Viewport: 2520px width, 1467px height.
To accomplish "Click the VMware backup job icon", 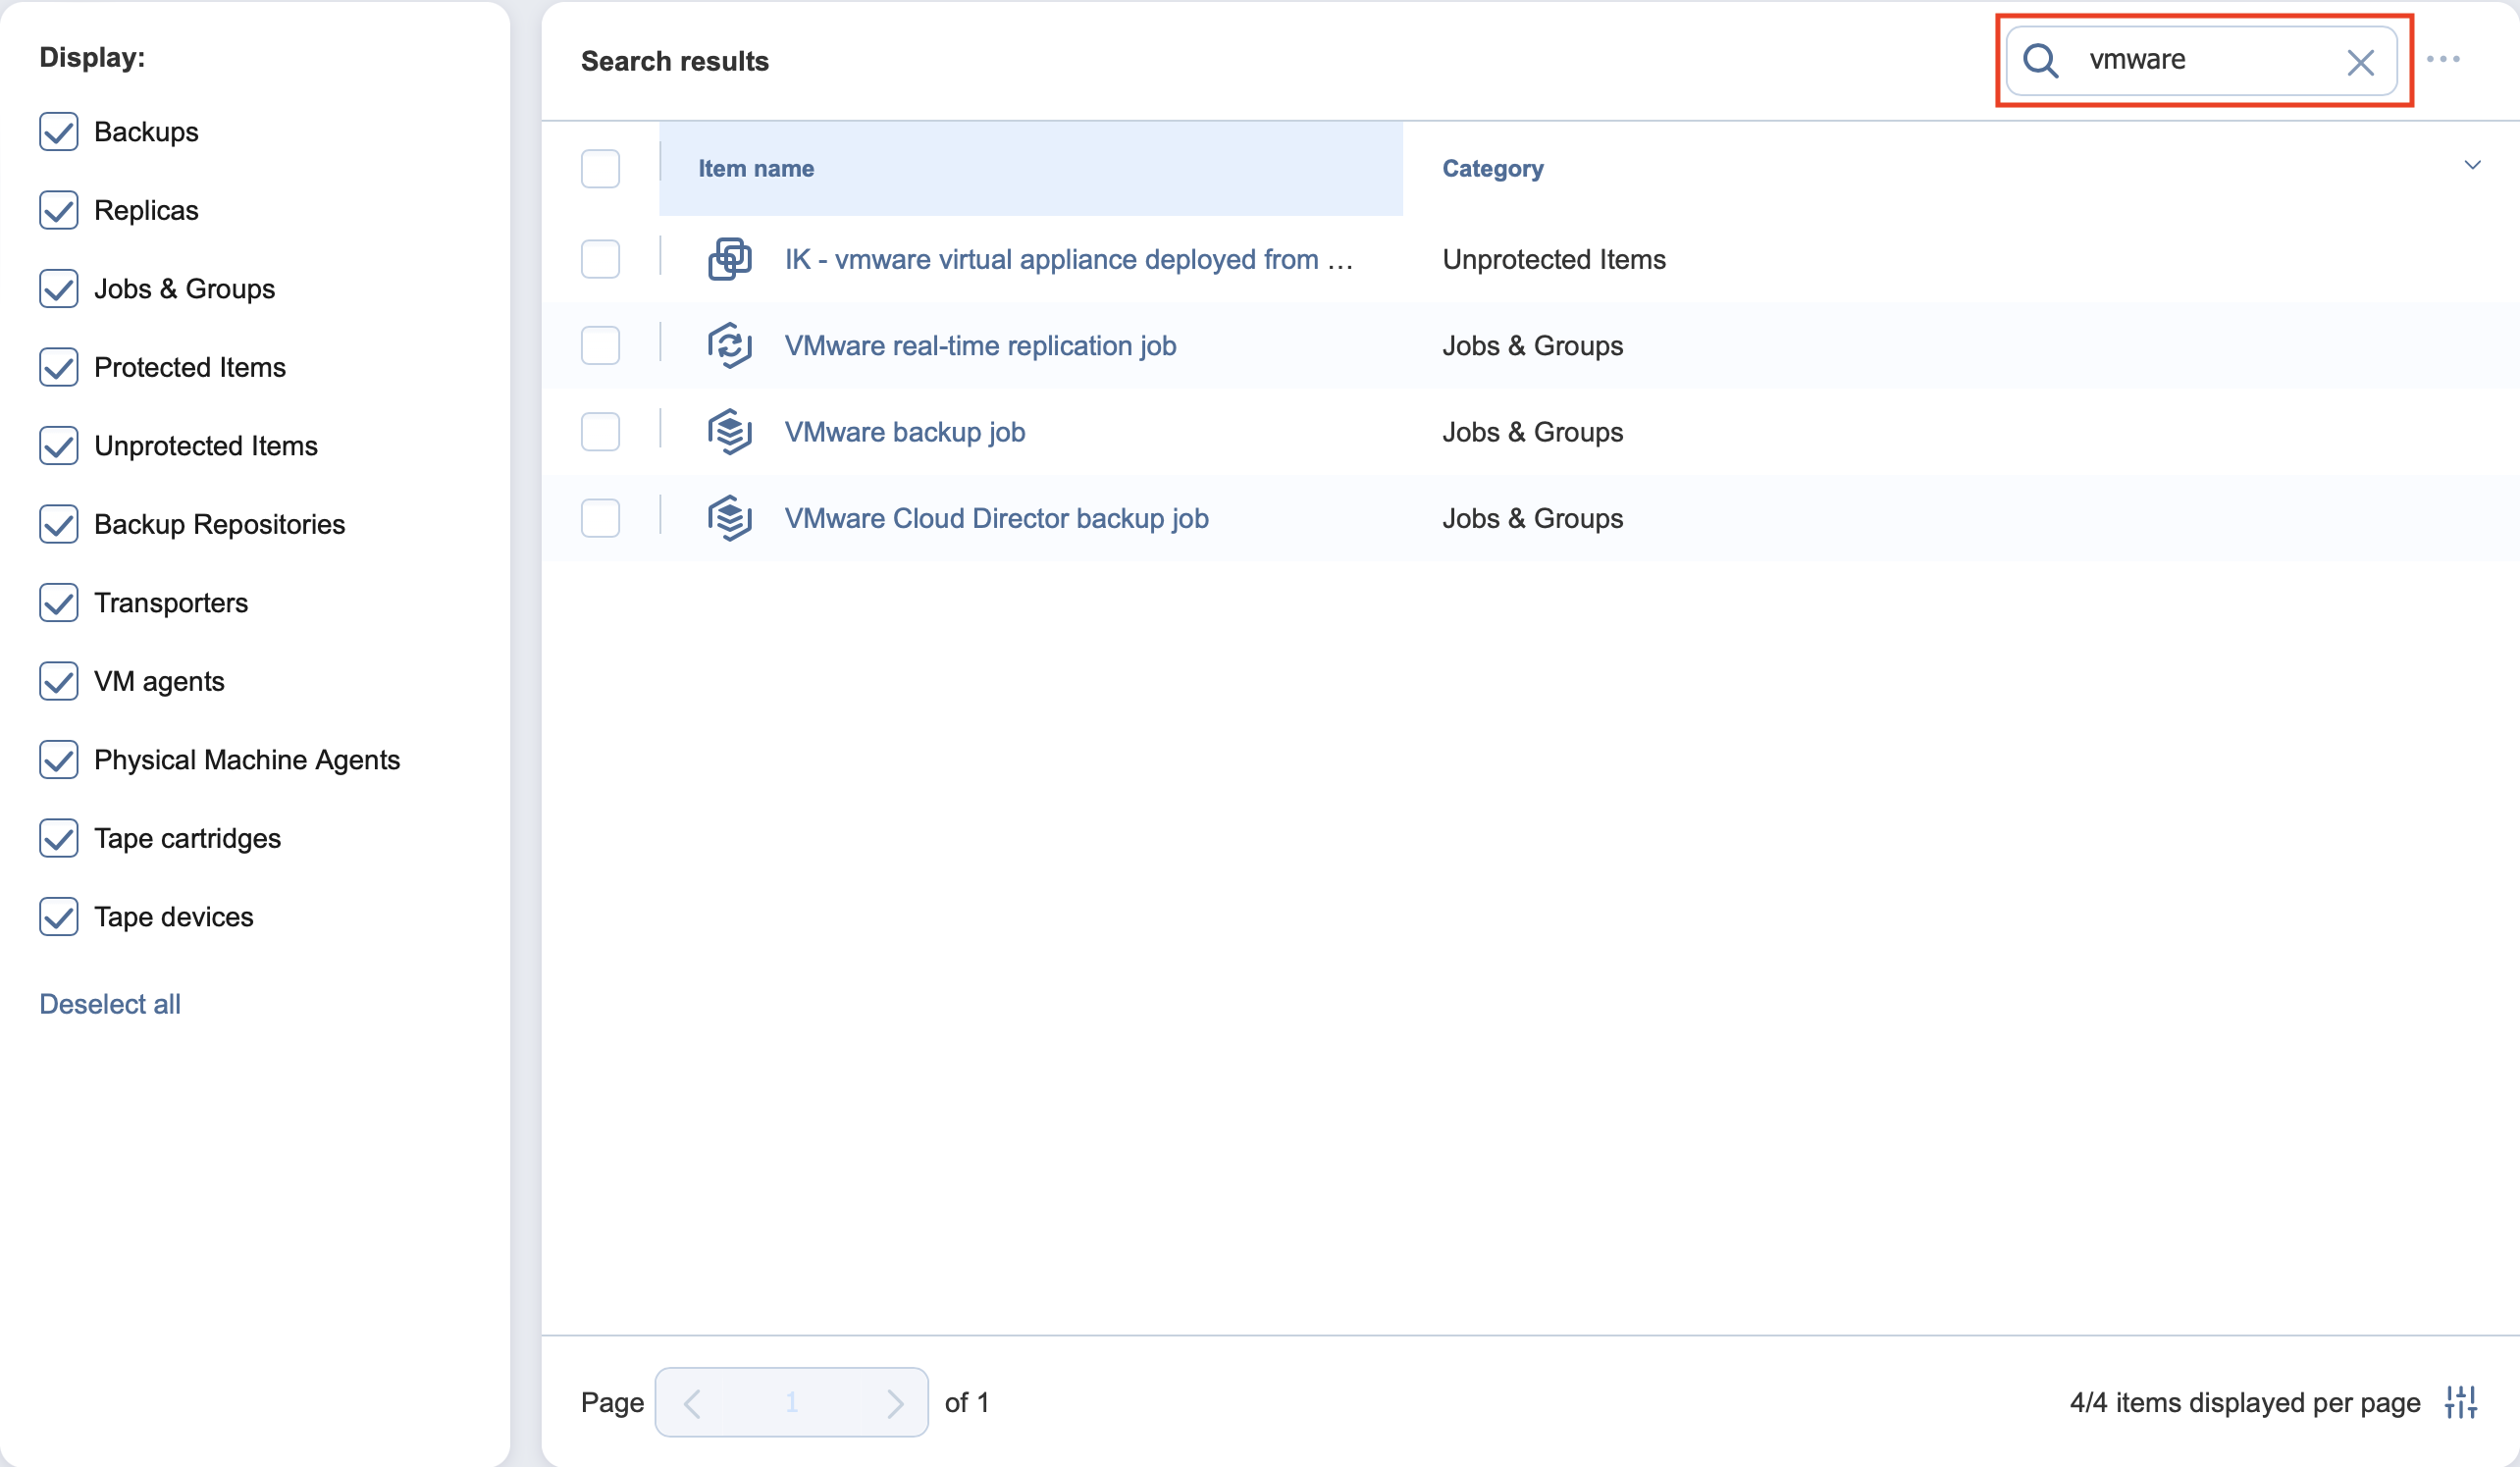I will pos(729,432).
